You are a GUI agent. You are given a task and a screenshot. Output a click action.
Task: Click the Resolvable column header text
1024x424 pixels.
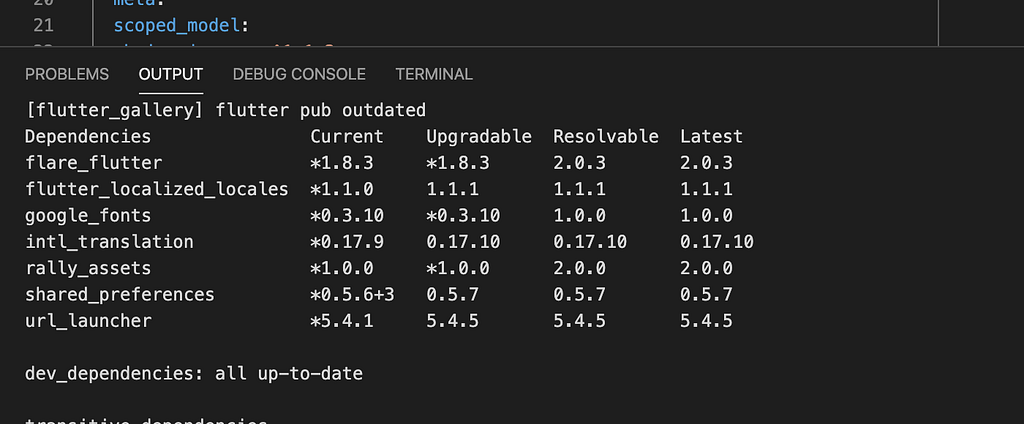click(606, 136)
